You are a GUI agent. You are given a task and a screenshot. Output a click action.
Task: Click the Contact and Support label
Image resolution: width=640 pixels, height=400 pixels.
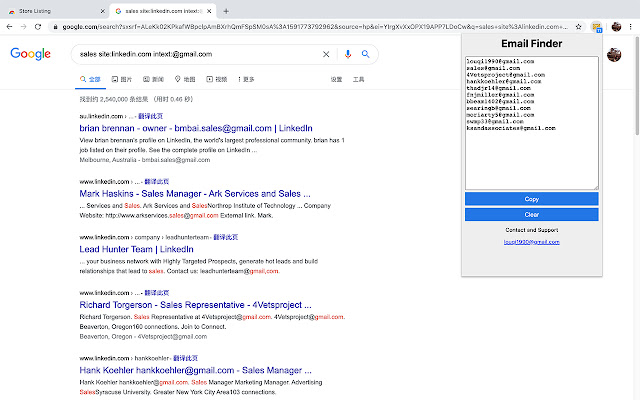point(531,230)
